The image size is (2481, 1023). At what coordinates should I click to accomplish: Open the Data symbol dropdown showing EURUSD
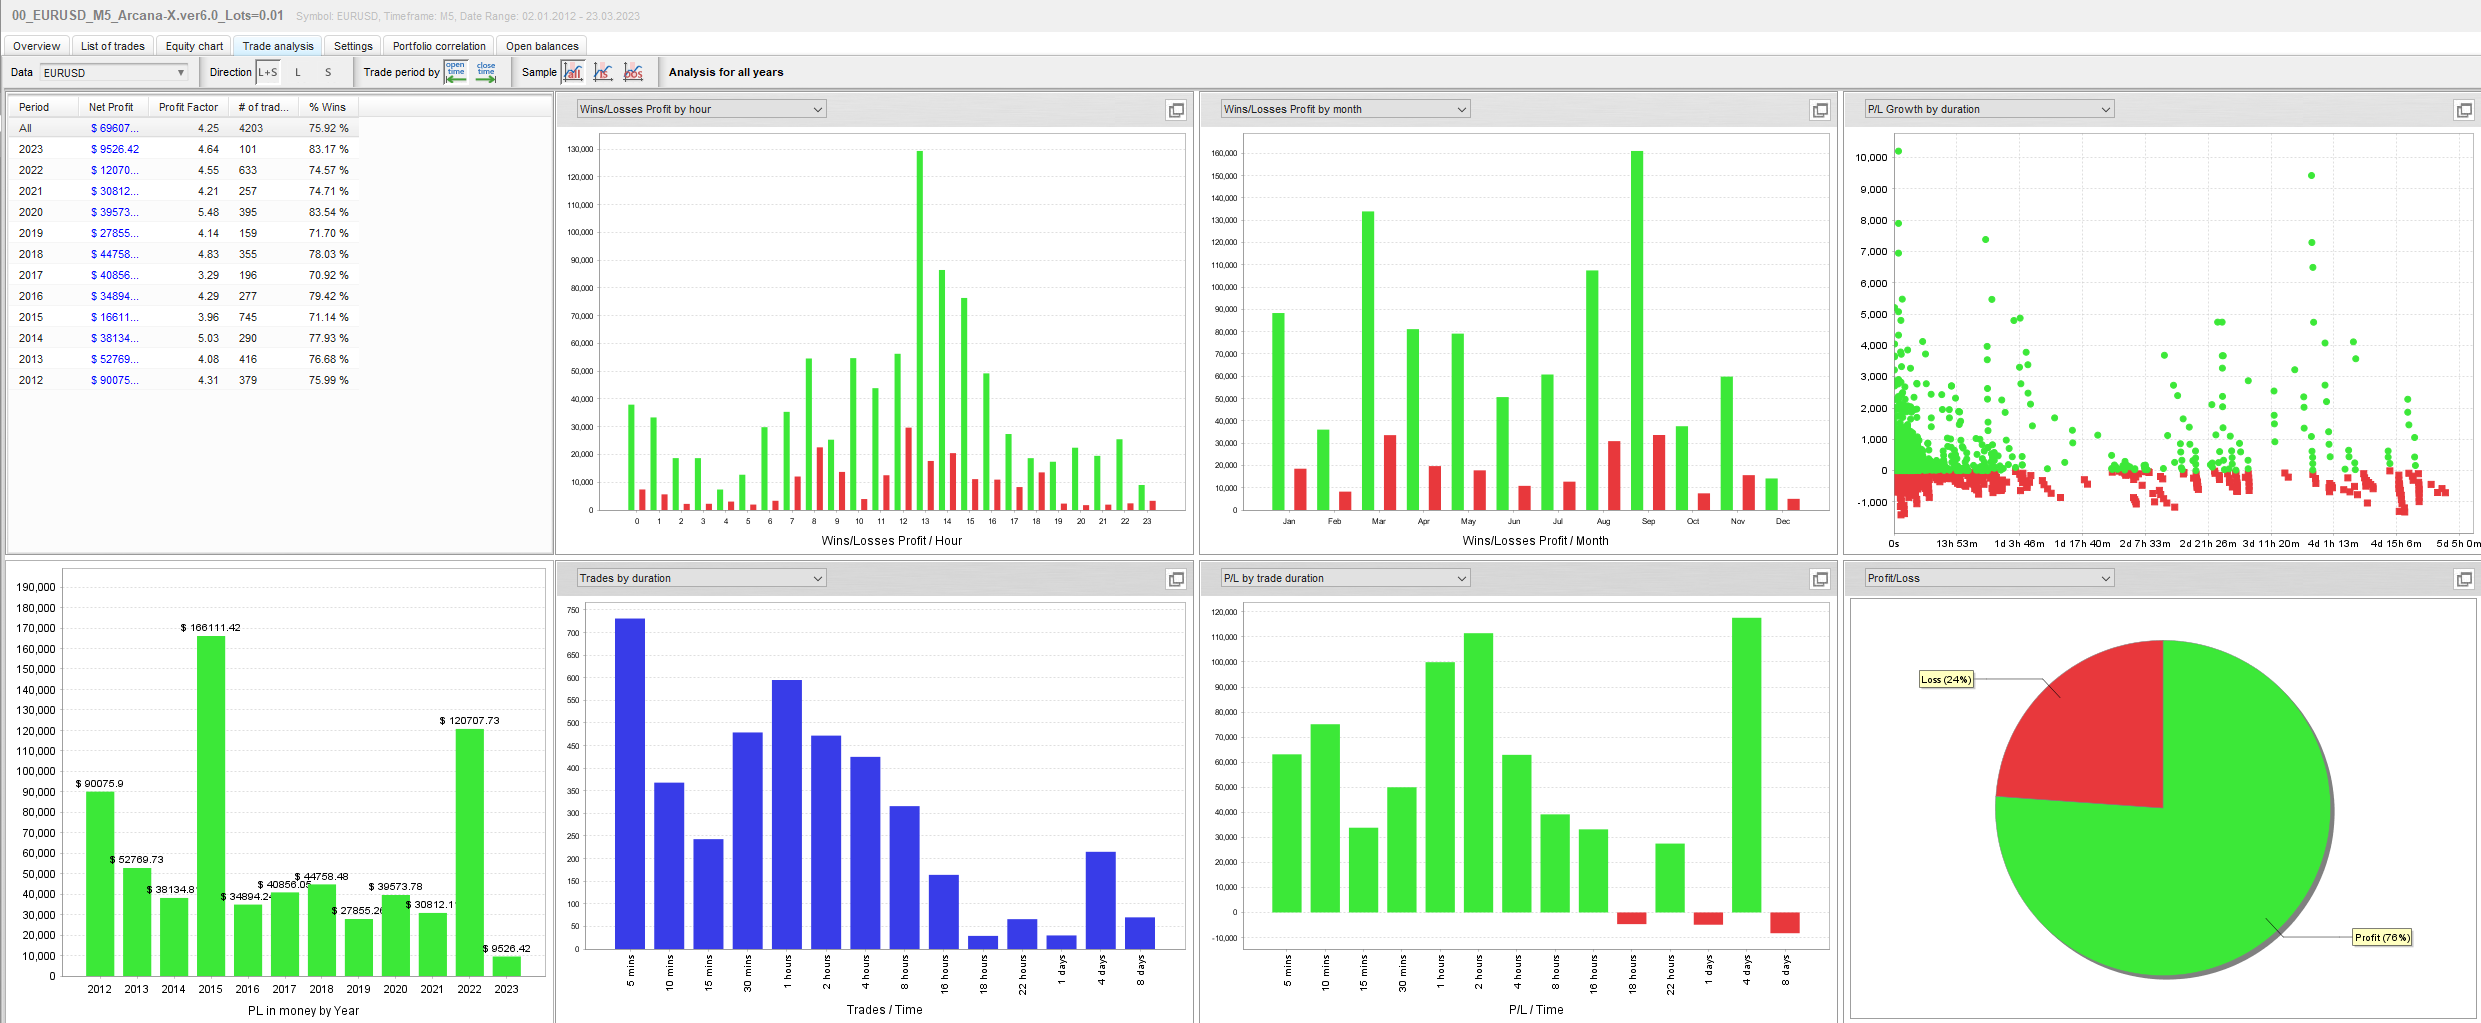114,72
